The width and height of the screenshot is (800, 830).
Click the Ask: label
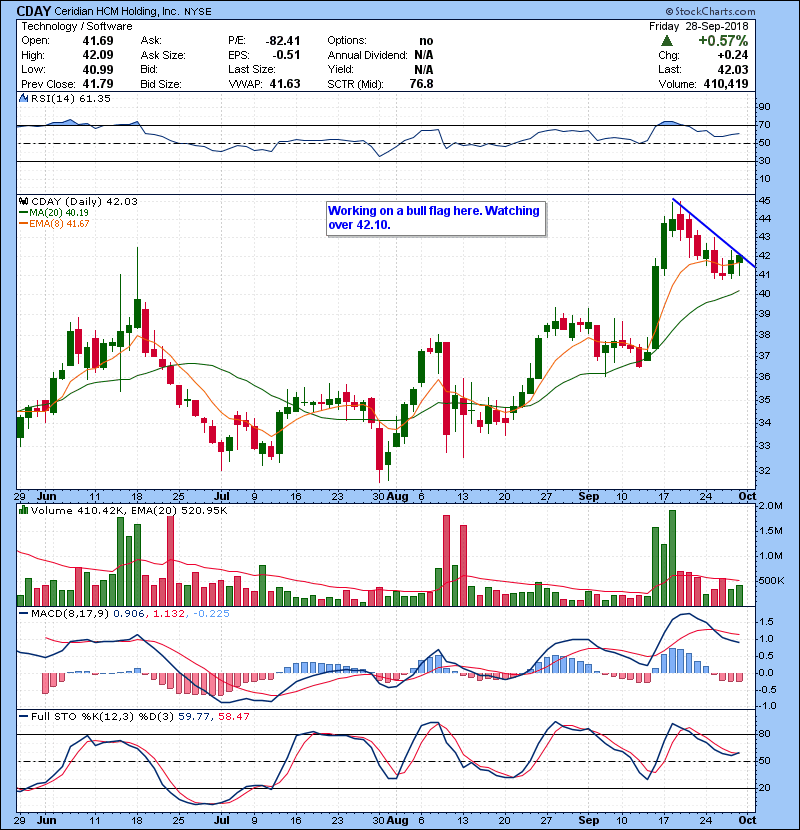point(151,41)
